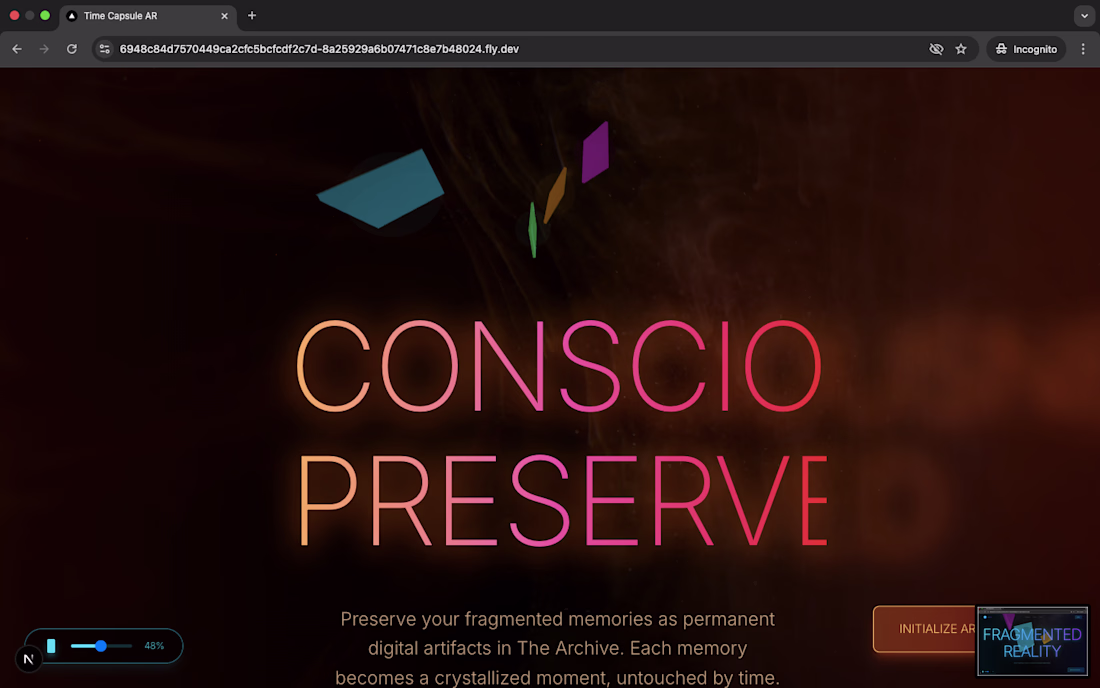Image resolution: width=1100 pixels, height=688 pixels.
Task: Open the Fragmented Reality preview thumbnail
Action: click(1033, 642)
